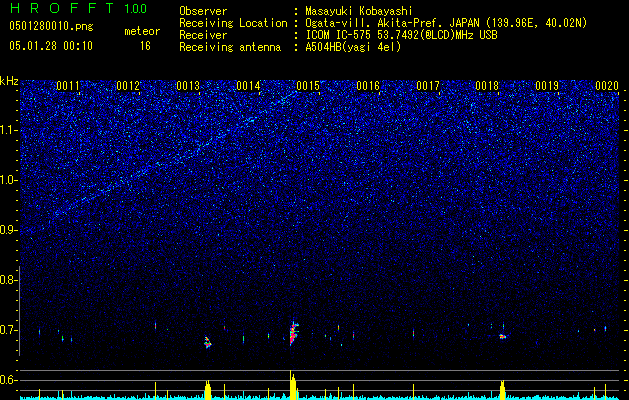The width and height of the screenshot is (629, 400).
Task: Click the tallest yellow power peak below 0015
Action: (x=293, y=385)
